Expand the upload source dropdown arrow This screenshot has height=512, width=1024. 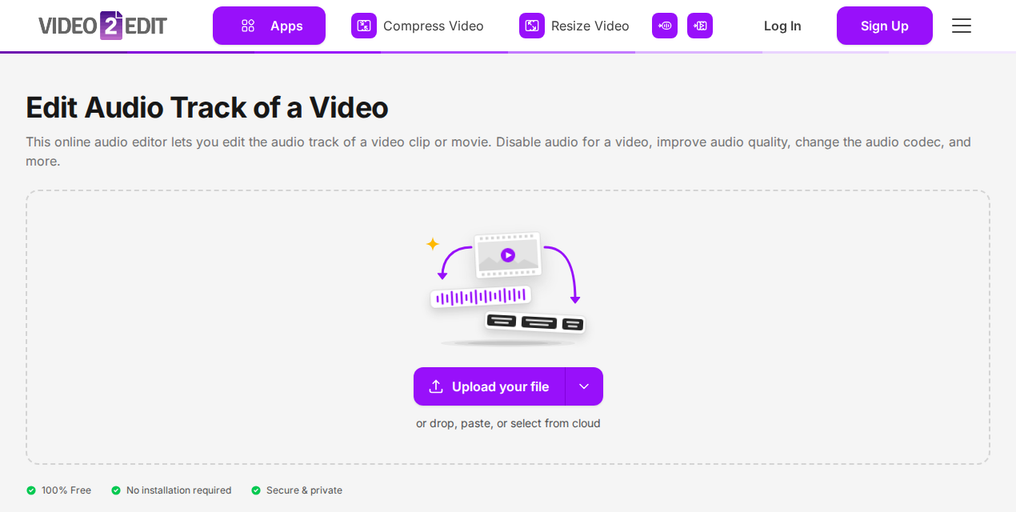pos(584,387)
